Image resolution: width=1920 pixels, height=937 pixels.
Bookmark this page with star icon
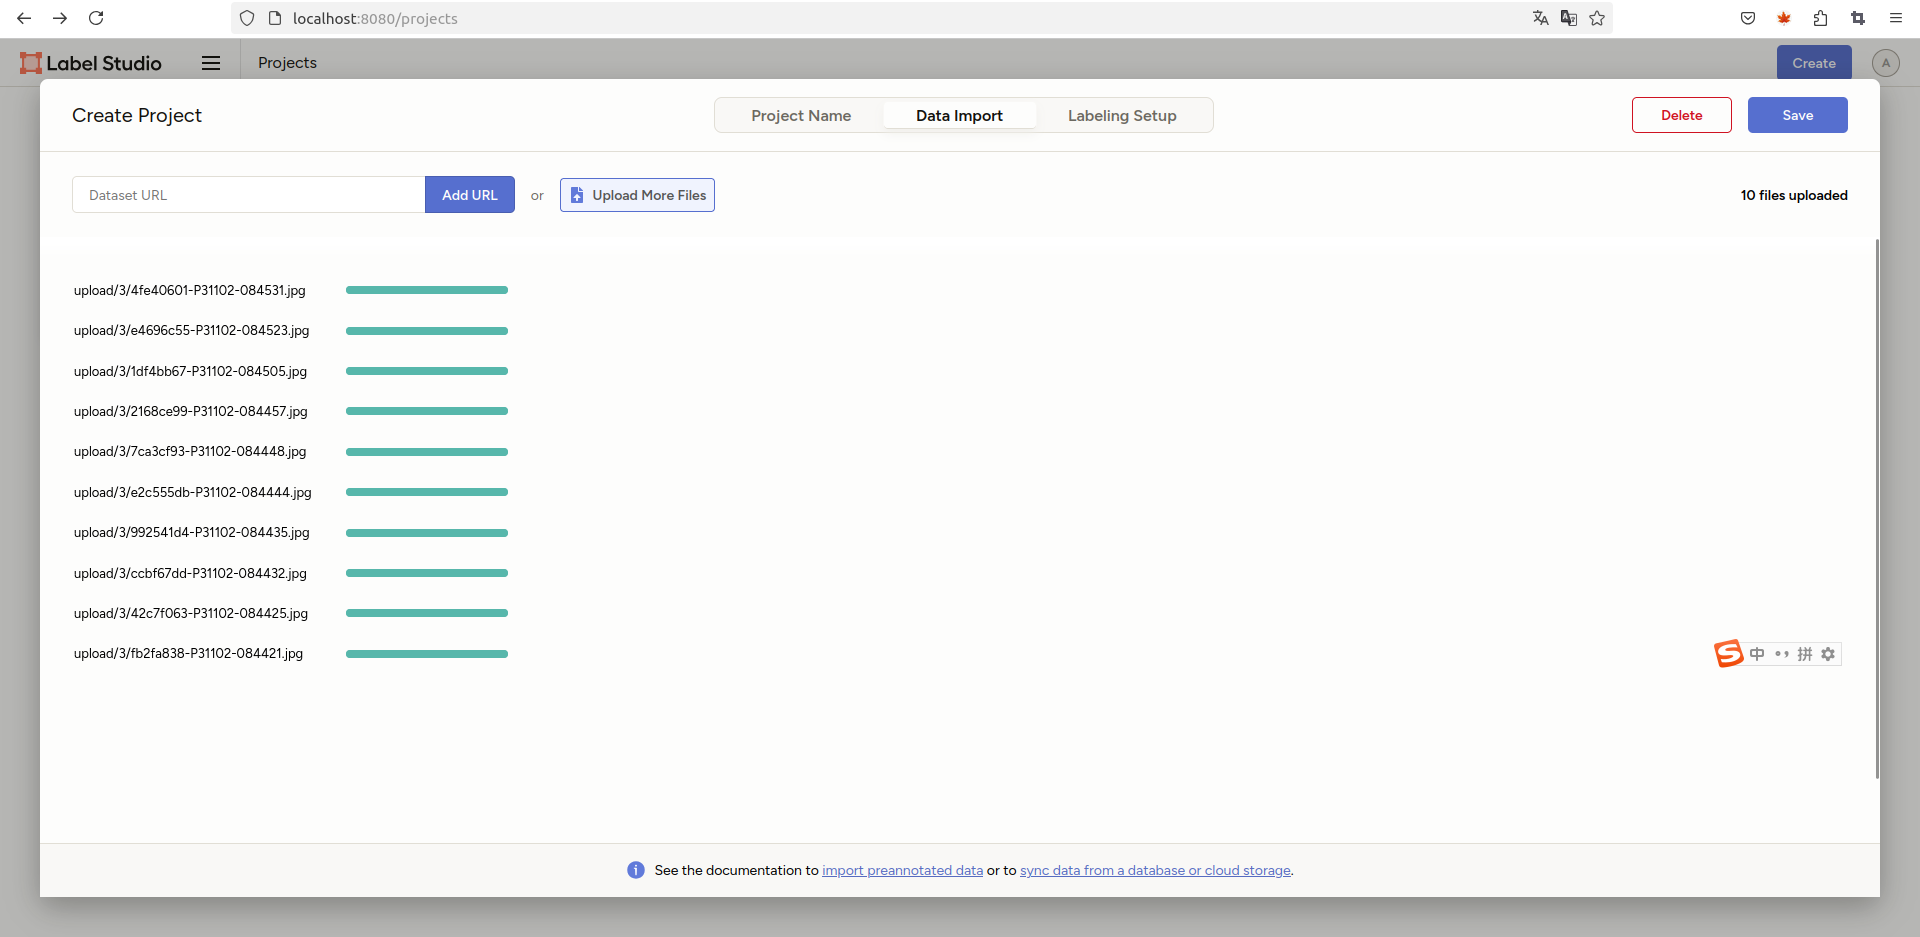click(x=1597, y=18)
